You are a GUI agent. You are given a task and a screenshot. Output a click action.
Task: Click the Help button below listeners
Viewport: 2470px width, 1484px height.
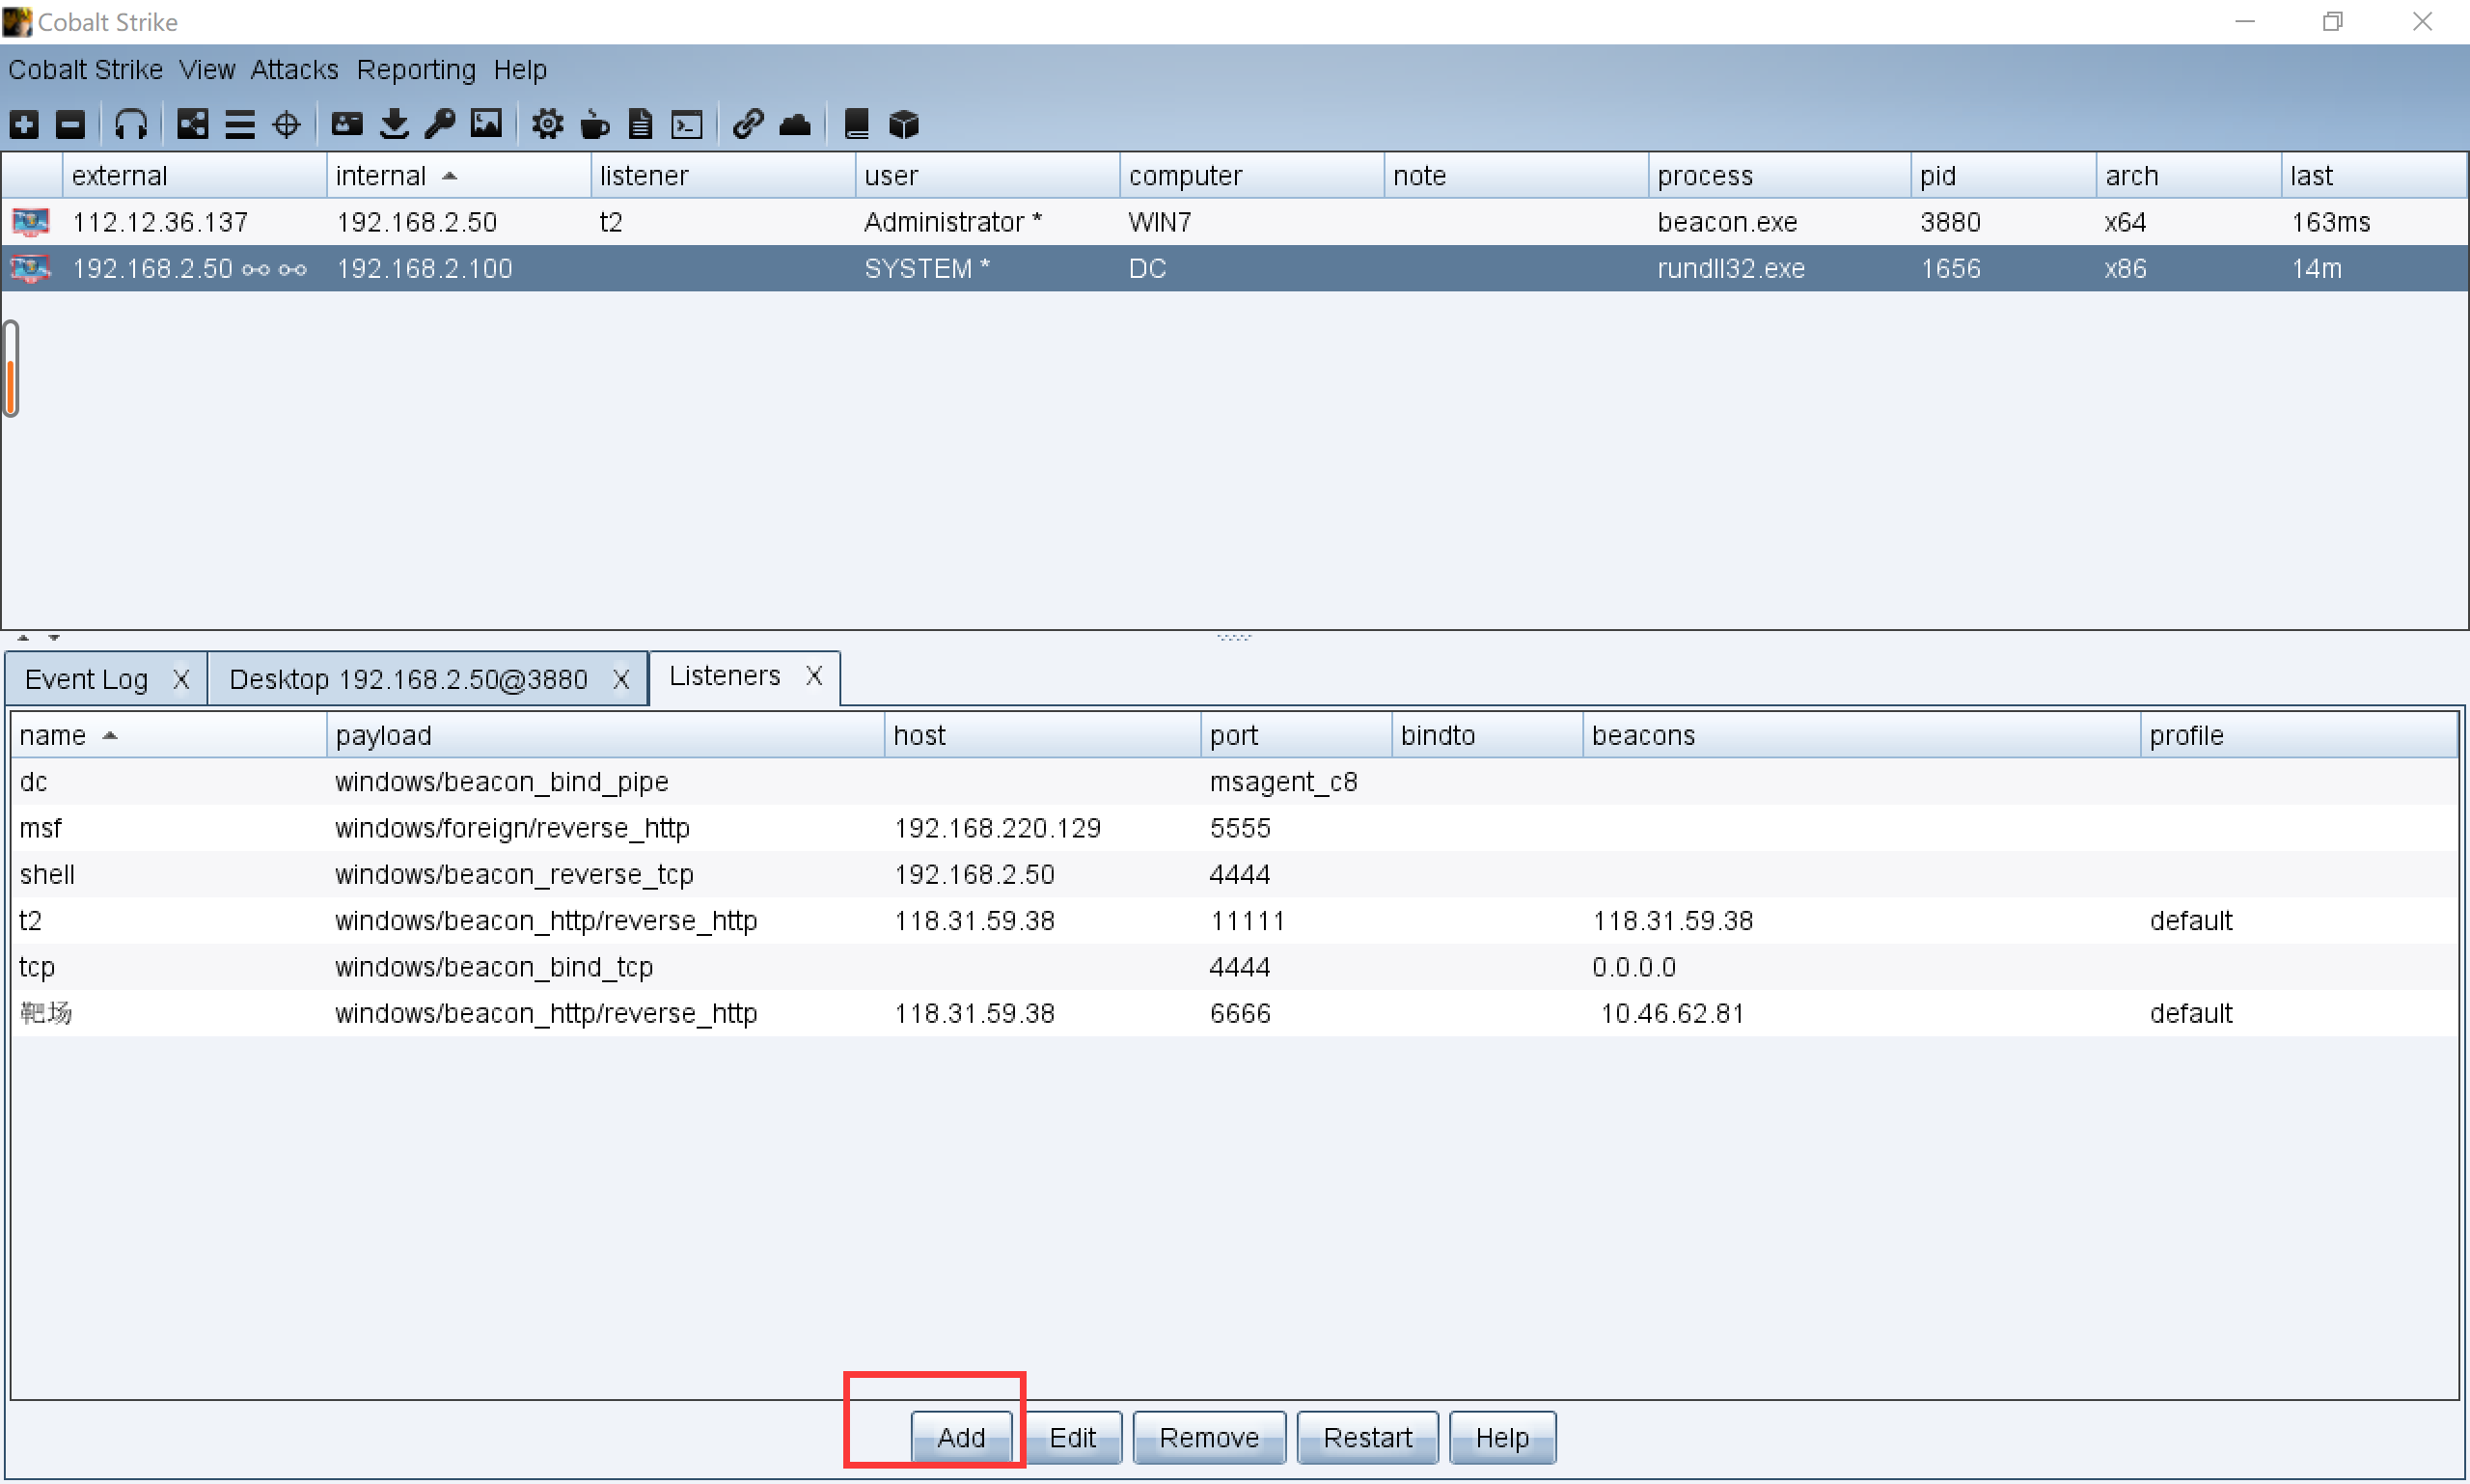(x=1502, y=1437)
